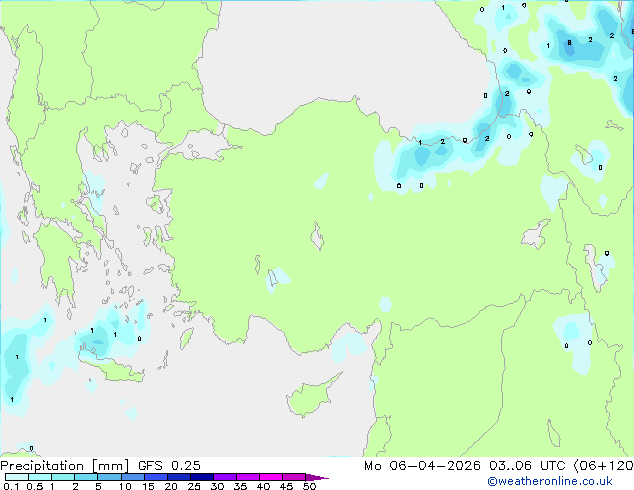Click the above-50 arrow end of legend
This screenshot has height=490, width=634.
tap(317, 477)
